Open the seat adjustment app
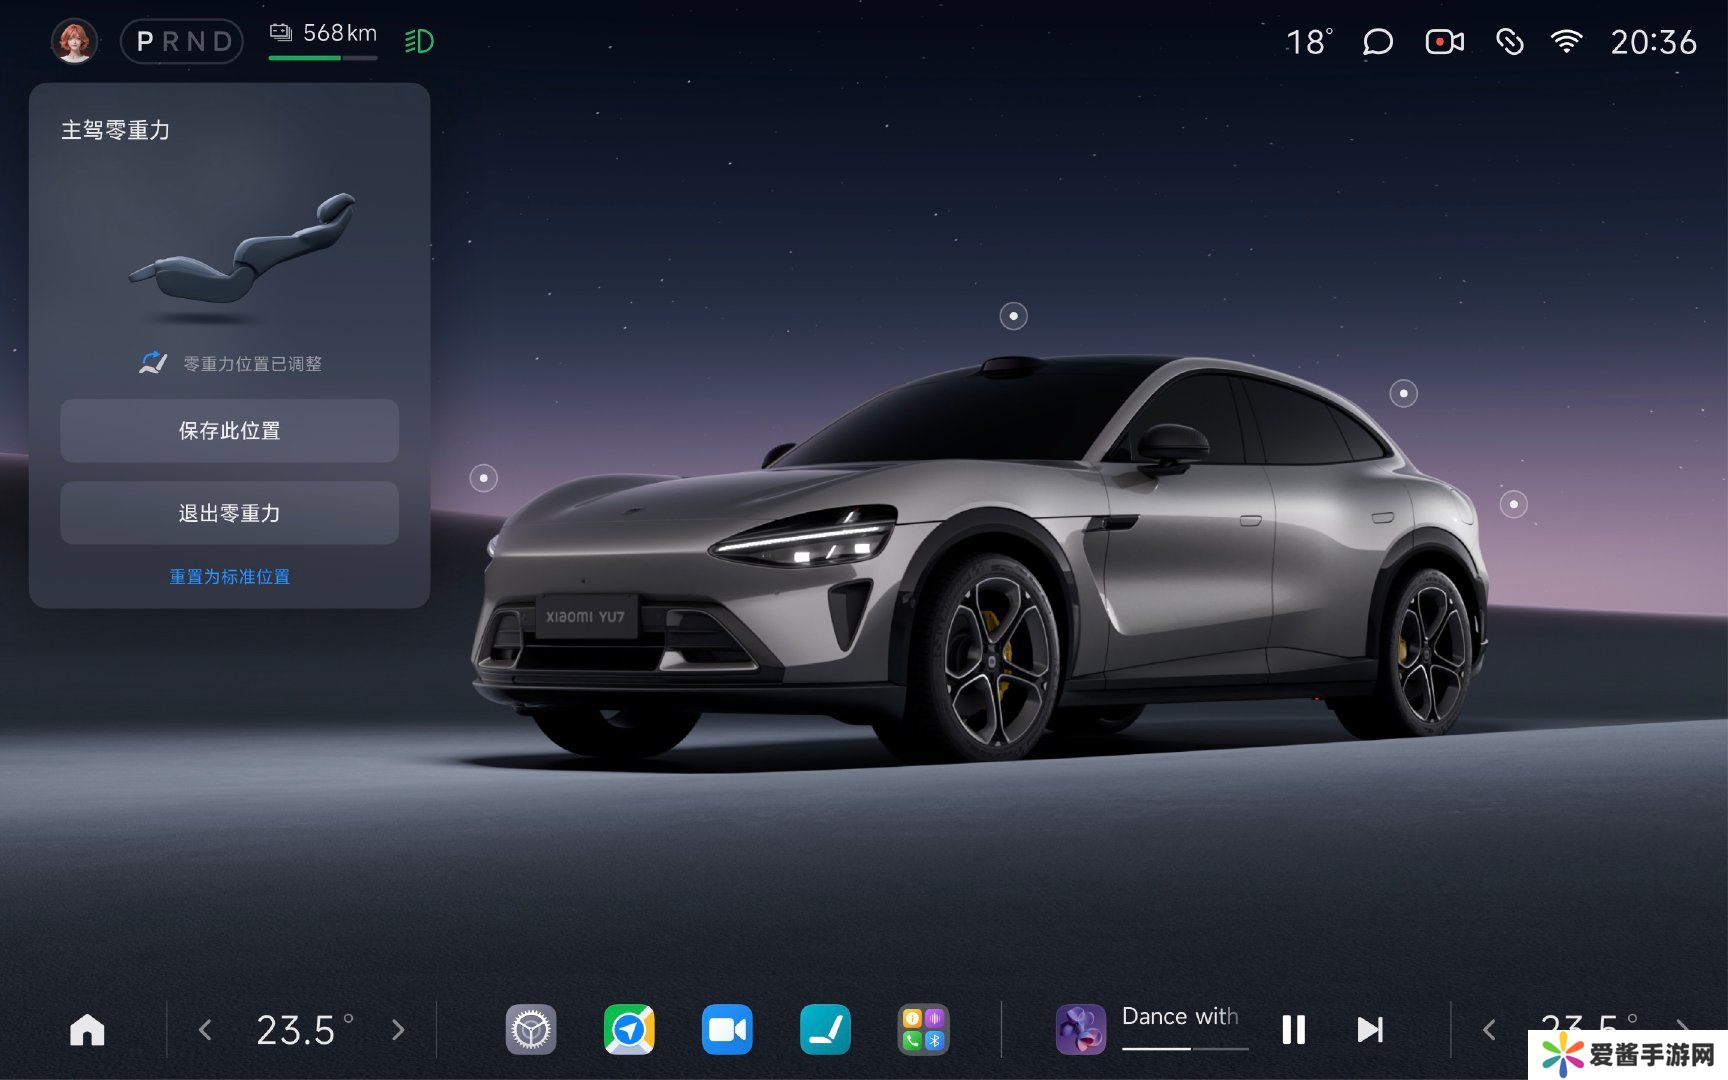Image resolution: width=1728 pixels, height=1080 pixels. (x=825, y=1030)
